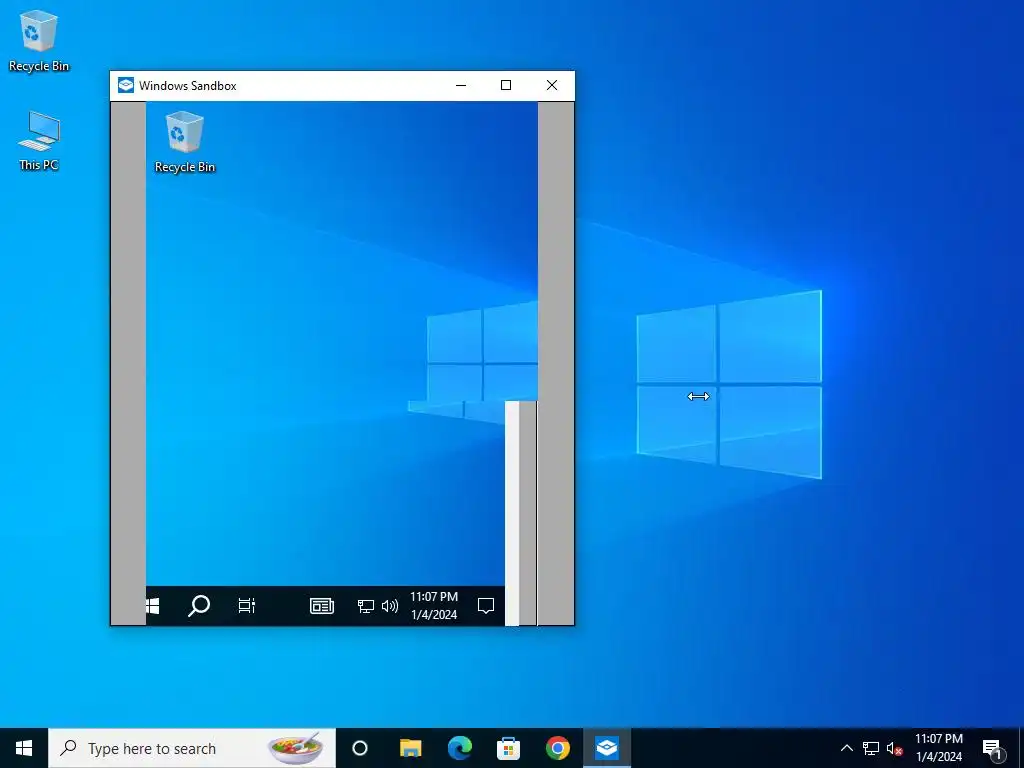The width and height of the screenshot is (1024, 768).
Task: Click the 'Type here to search' box
Action: pos(192,748)
